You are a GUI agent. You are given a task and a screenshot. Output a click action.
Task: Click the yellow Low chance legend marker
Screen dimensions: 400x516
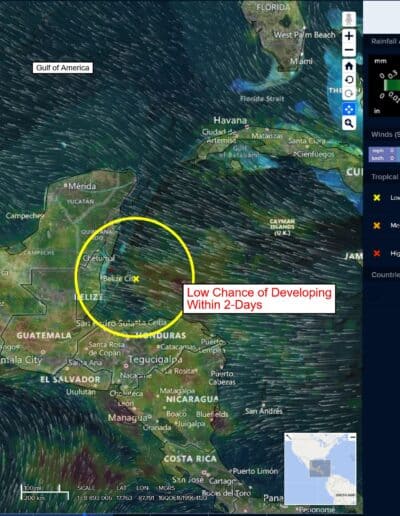pyautogui.click(x=377, y=198)
